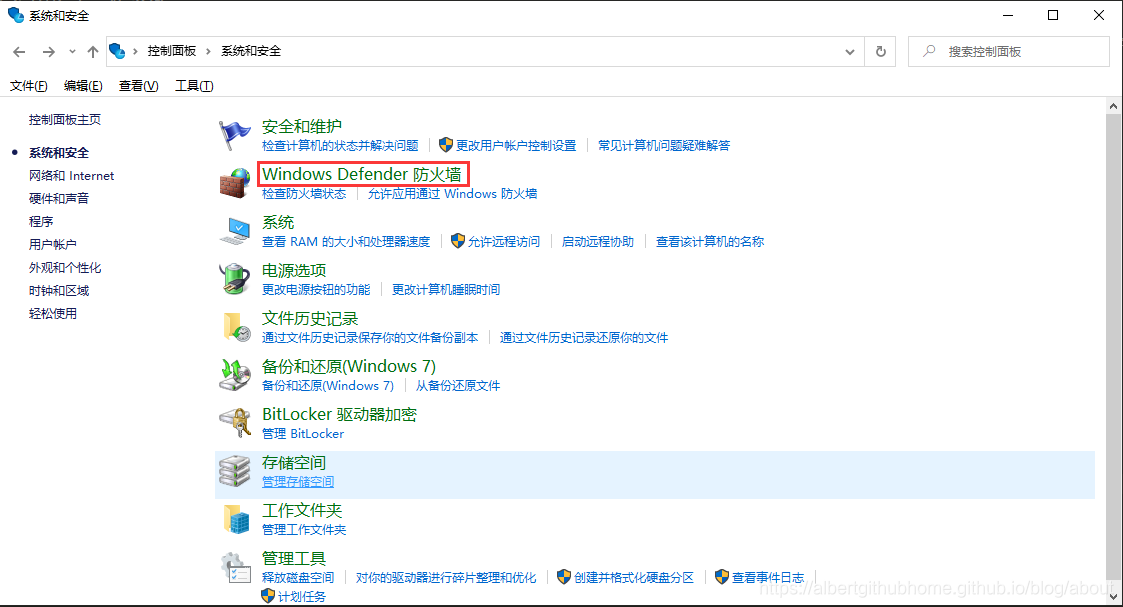The width and height of the screenshot is (1123, 607).
Task: Click 从备份还原文件 link
Action: 458,385
